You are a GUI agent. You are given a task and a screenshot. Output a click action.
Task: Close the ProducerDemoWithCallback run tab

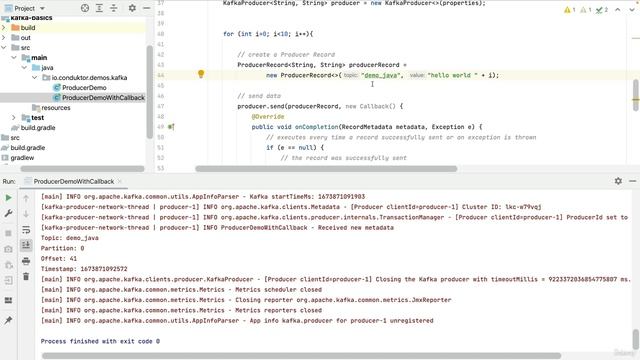click(120, 181)
